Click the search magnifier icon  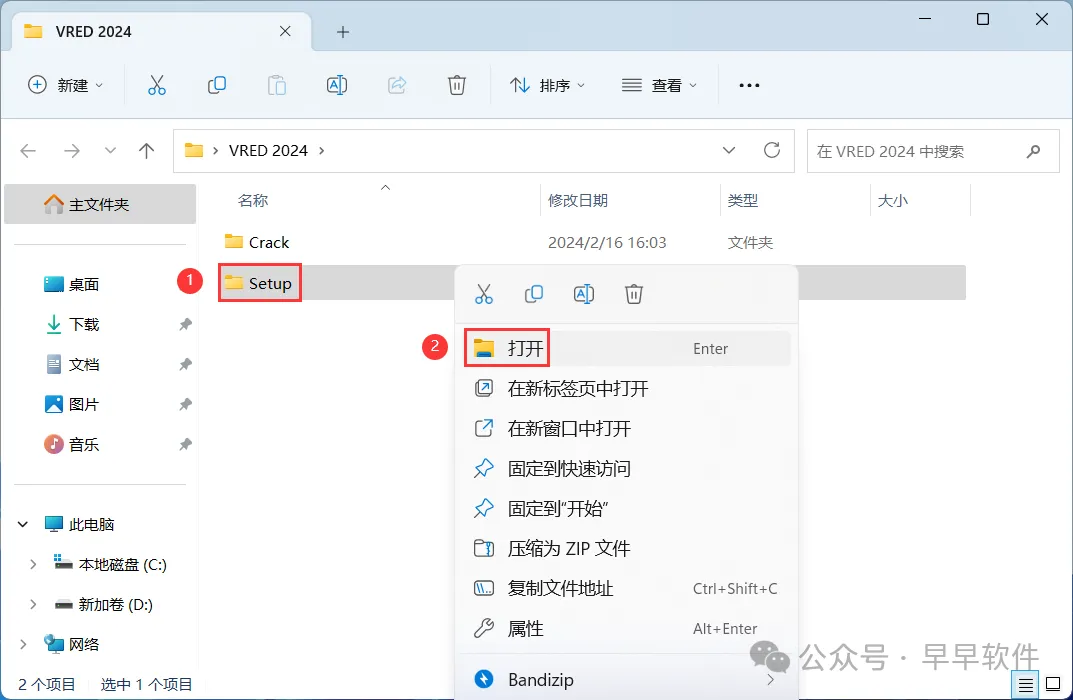click(x=1033, y=151)
